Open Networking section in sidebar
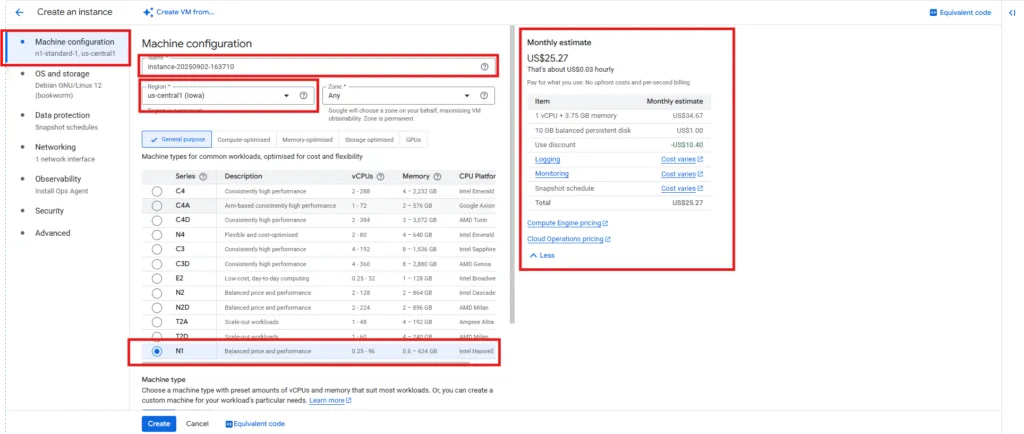This screenshot has height=434, width=1024. click(x=69, y=152)
